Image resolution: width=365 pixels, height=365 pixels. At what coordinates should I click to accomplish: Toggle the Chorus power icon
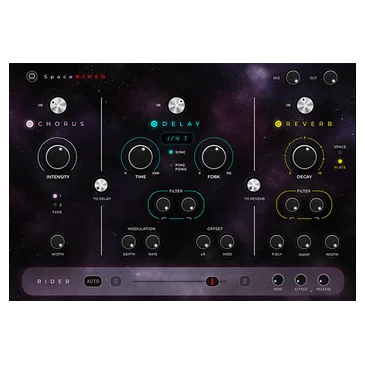30,124
